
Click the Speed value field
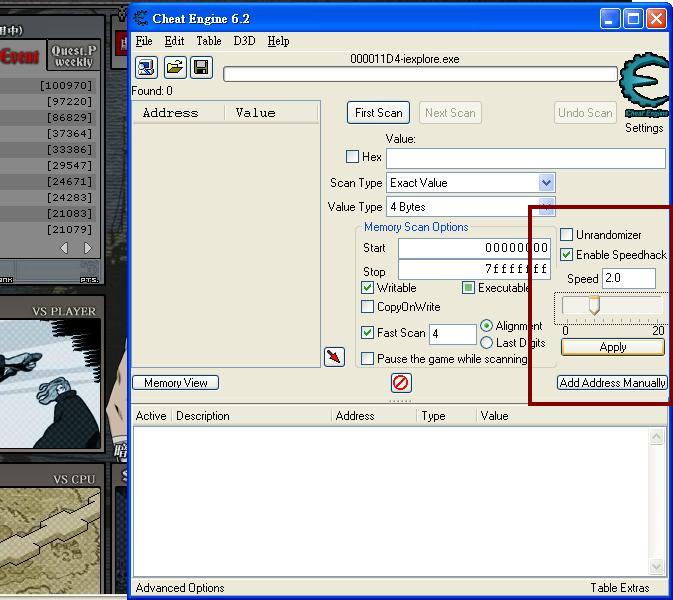(x=629, y=278)
